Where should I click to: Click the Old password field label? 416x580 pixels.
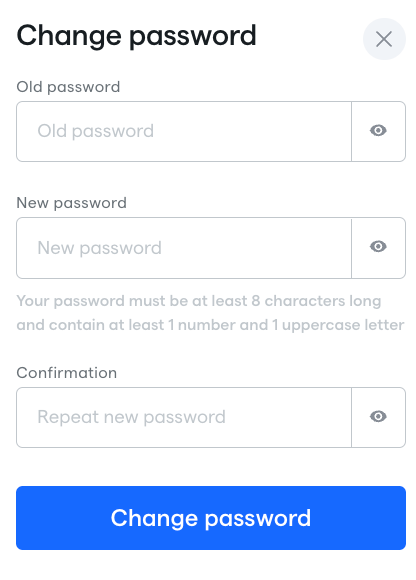[68, 87]
